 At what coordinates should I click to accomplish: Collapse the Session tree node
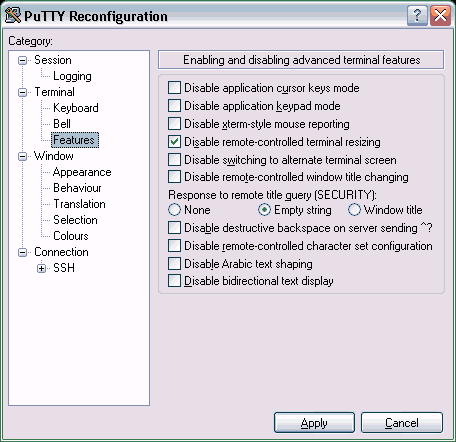click(x=22, y=60)
